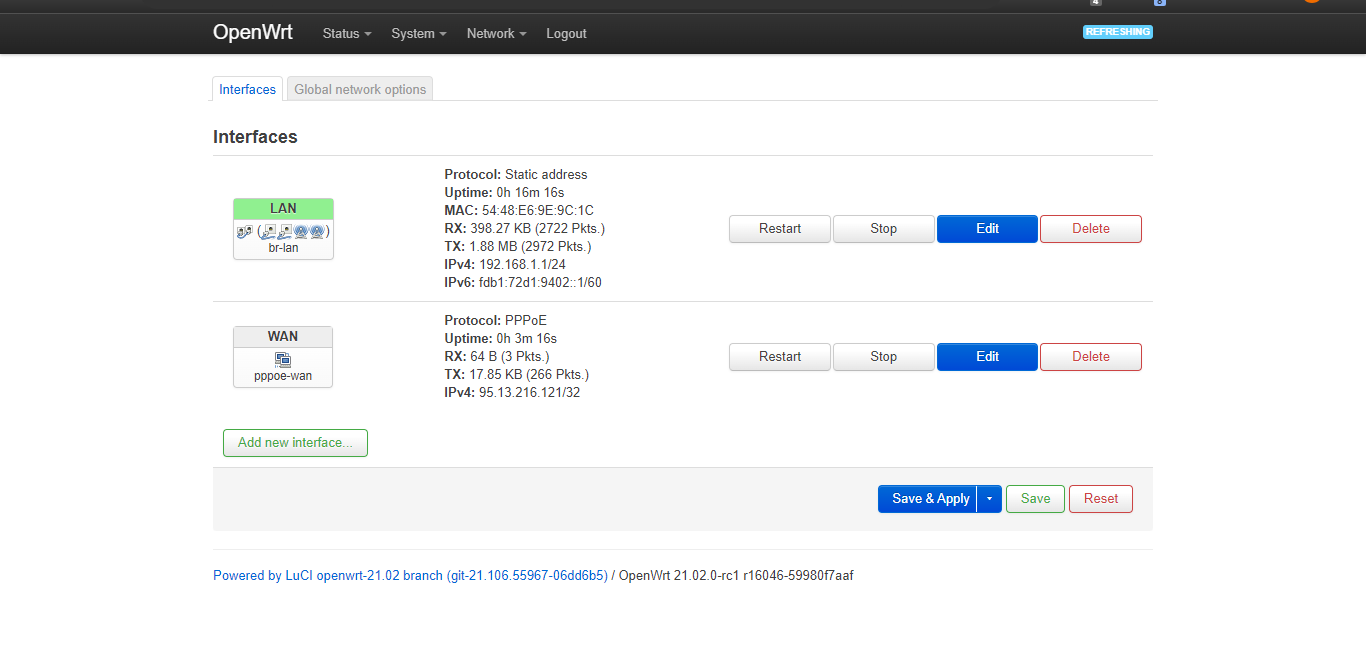This screenshot has height=660, width=1366.
Task: Delete the WAN interface
Action: 1091,356
